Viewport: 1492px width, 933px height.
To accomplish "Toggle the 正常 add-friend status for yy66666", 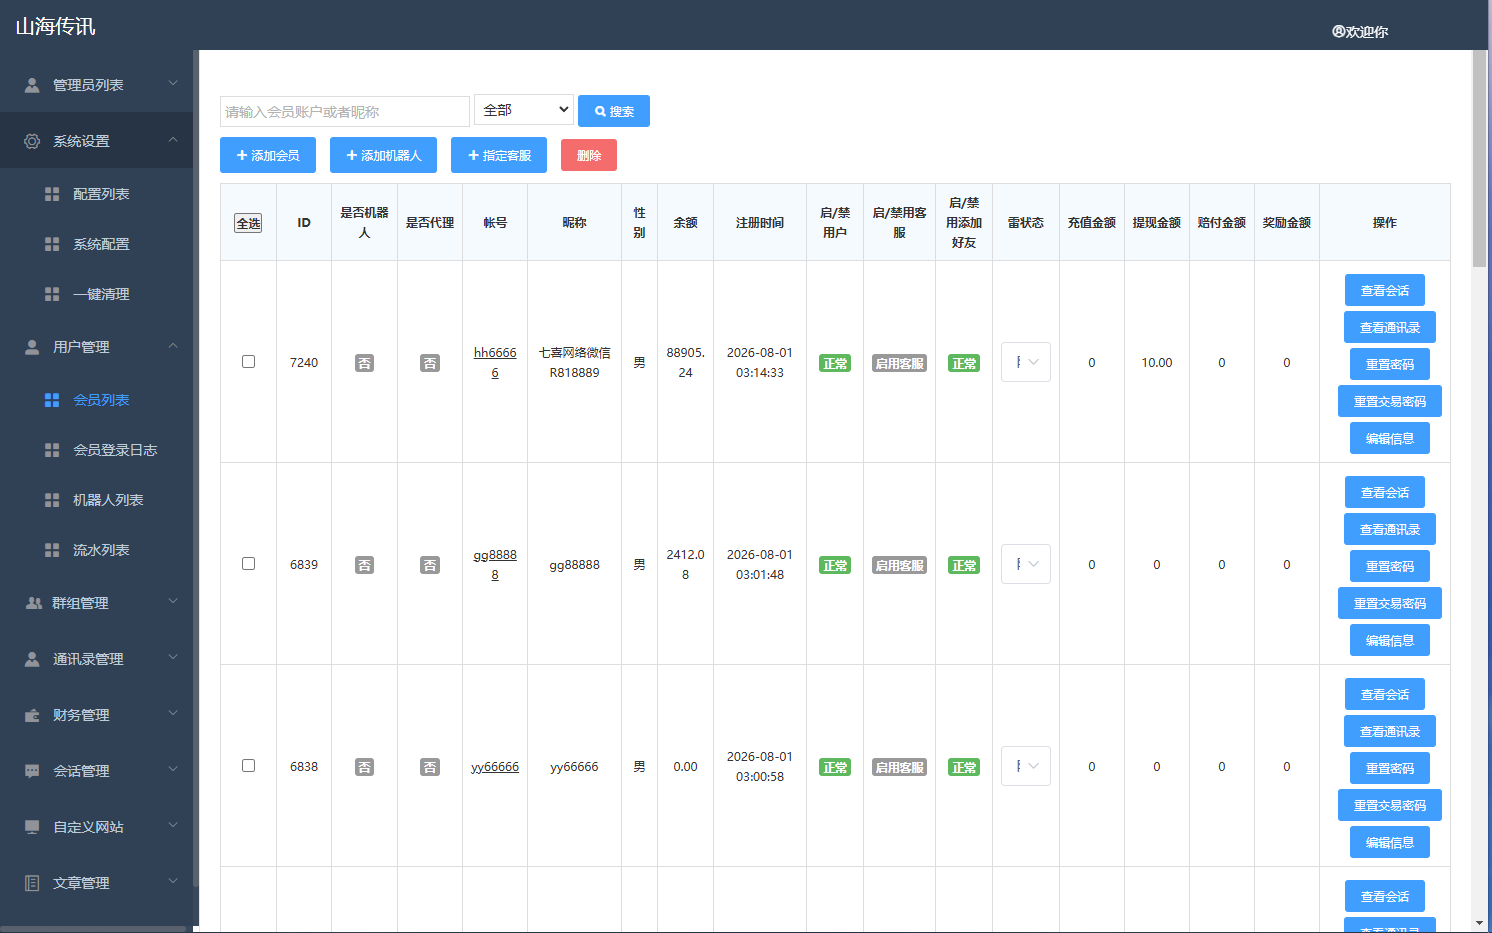I will tap(964, 767).
